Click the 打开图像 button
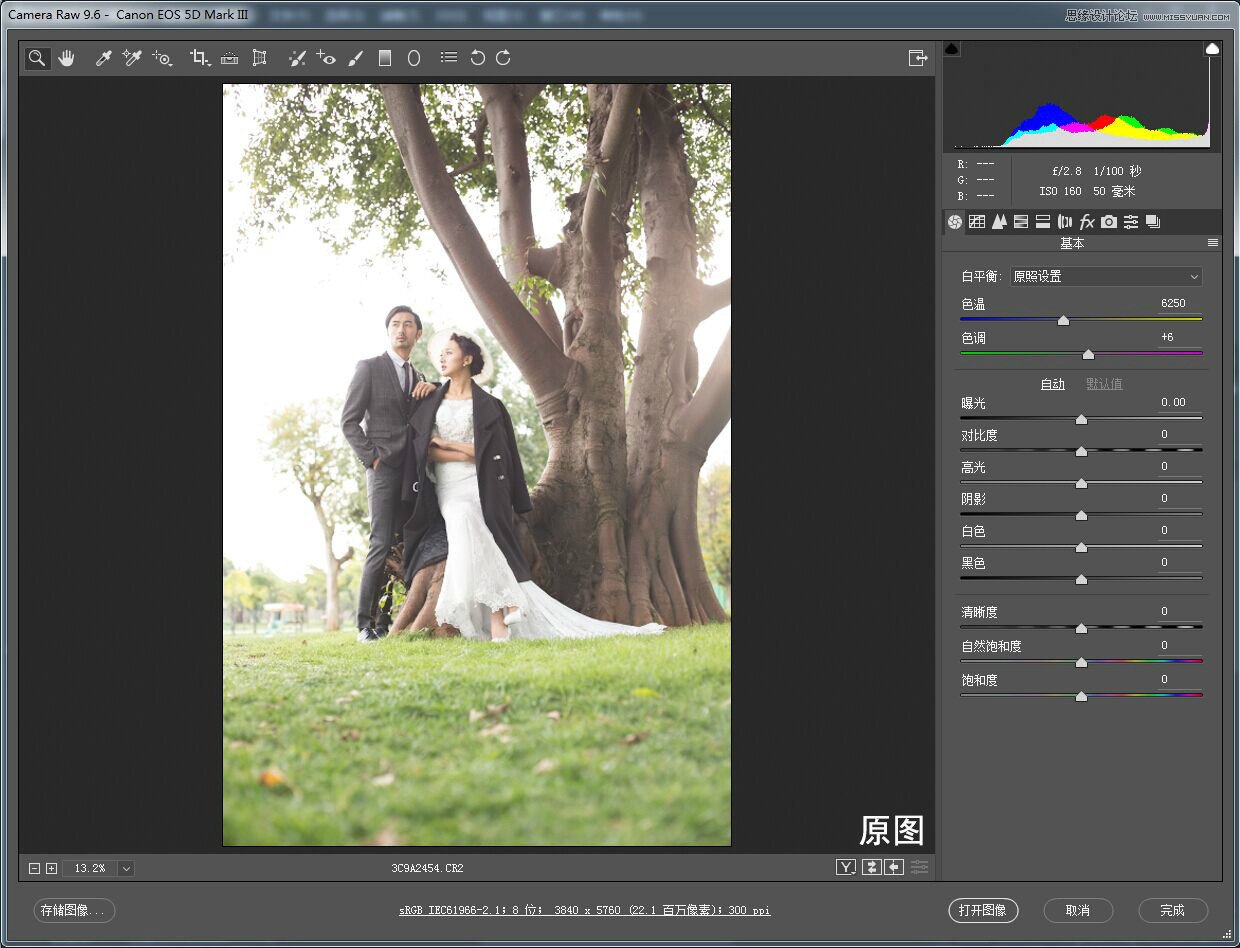 pos(982,911)
